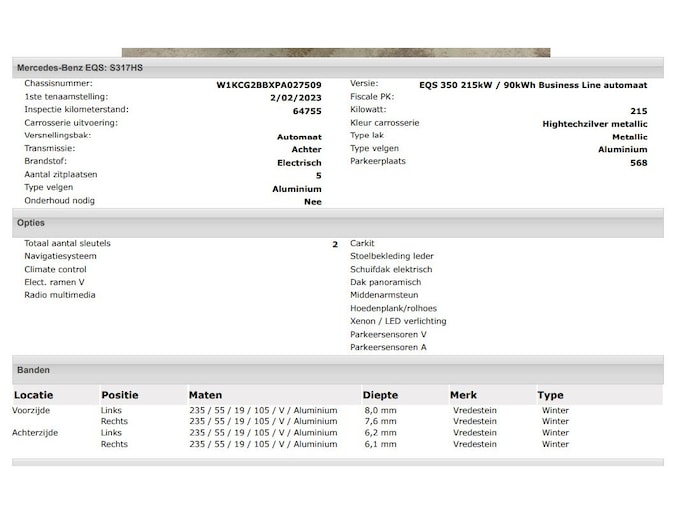The width and height of the screenshot is (685, 514).
Task: Click the Maten column header
Action: point(205,395)
